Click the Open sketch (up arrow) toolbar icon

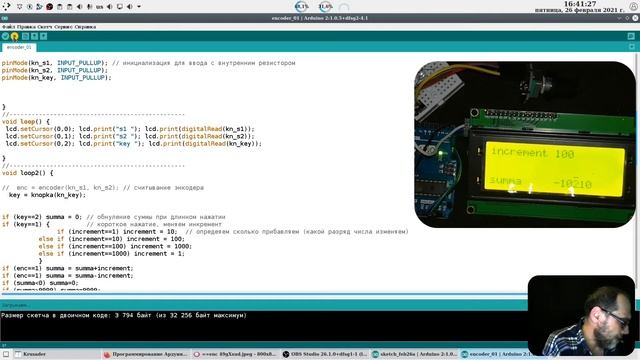[34, 36]
